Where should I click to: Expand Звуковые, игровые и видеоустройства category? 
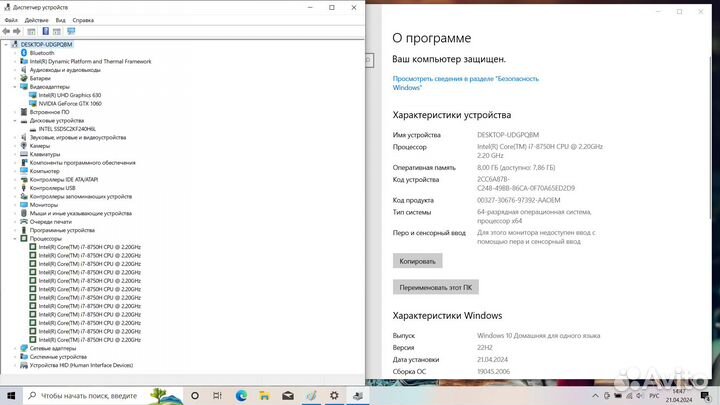click(15, 137)
